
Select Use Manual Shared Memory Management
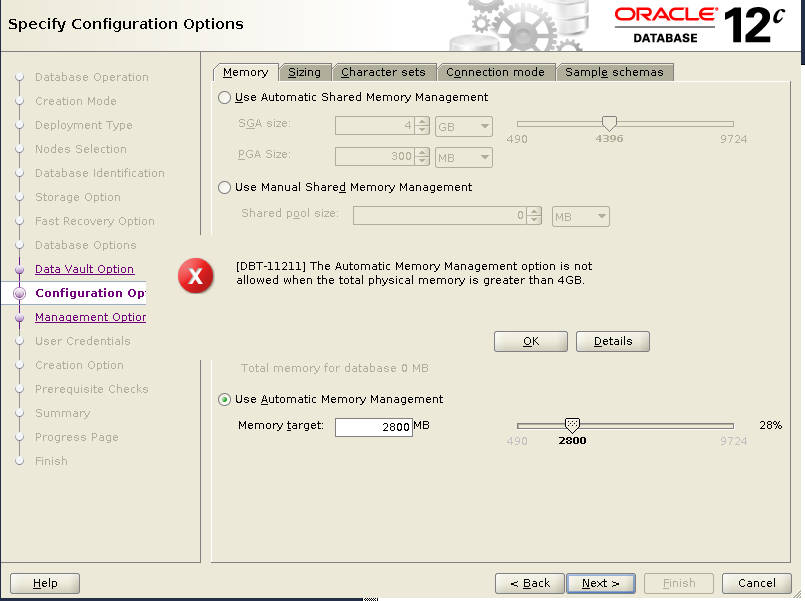pyautogui.click(x=224, y=188)
